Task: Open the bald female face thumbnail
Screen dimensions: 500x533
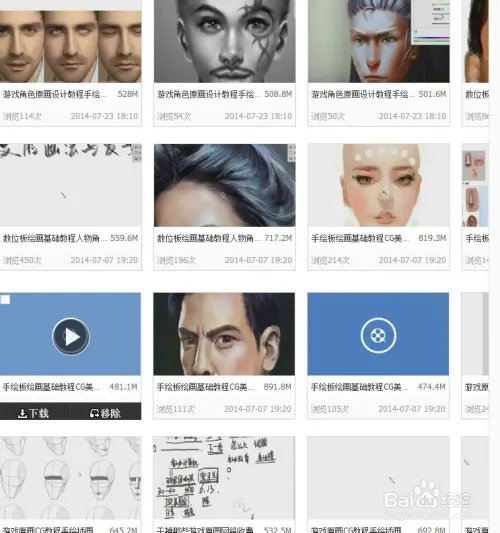Action: pos(379,185)
